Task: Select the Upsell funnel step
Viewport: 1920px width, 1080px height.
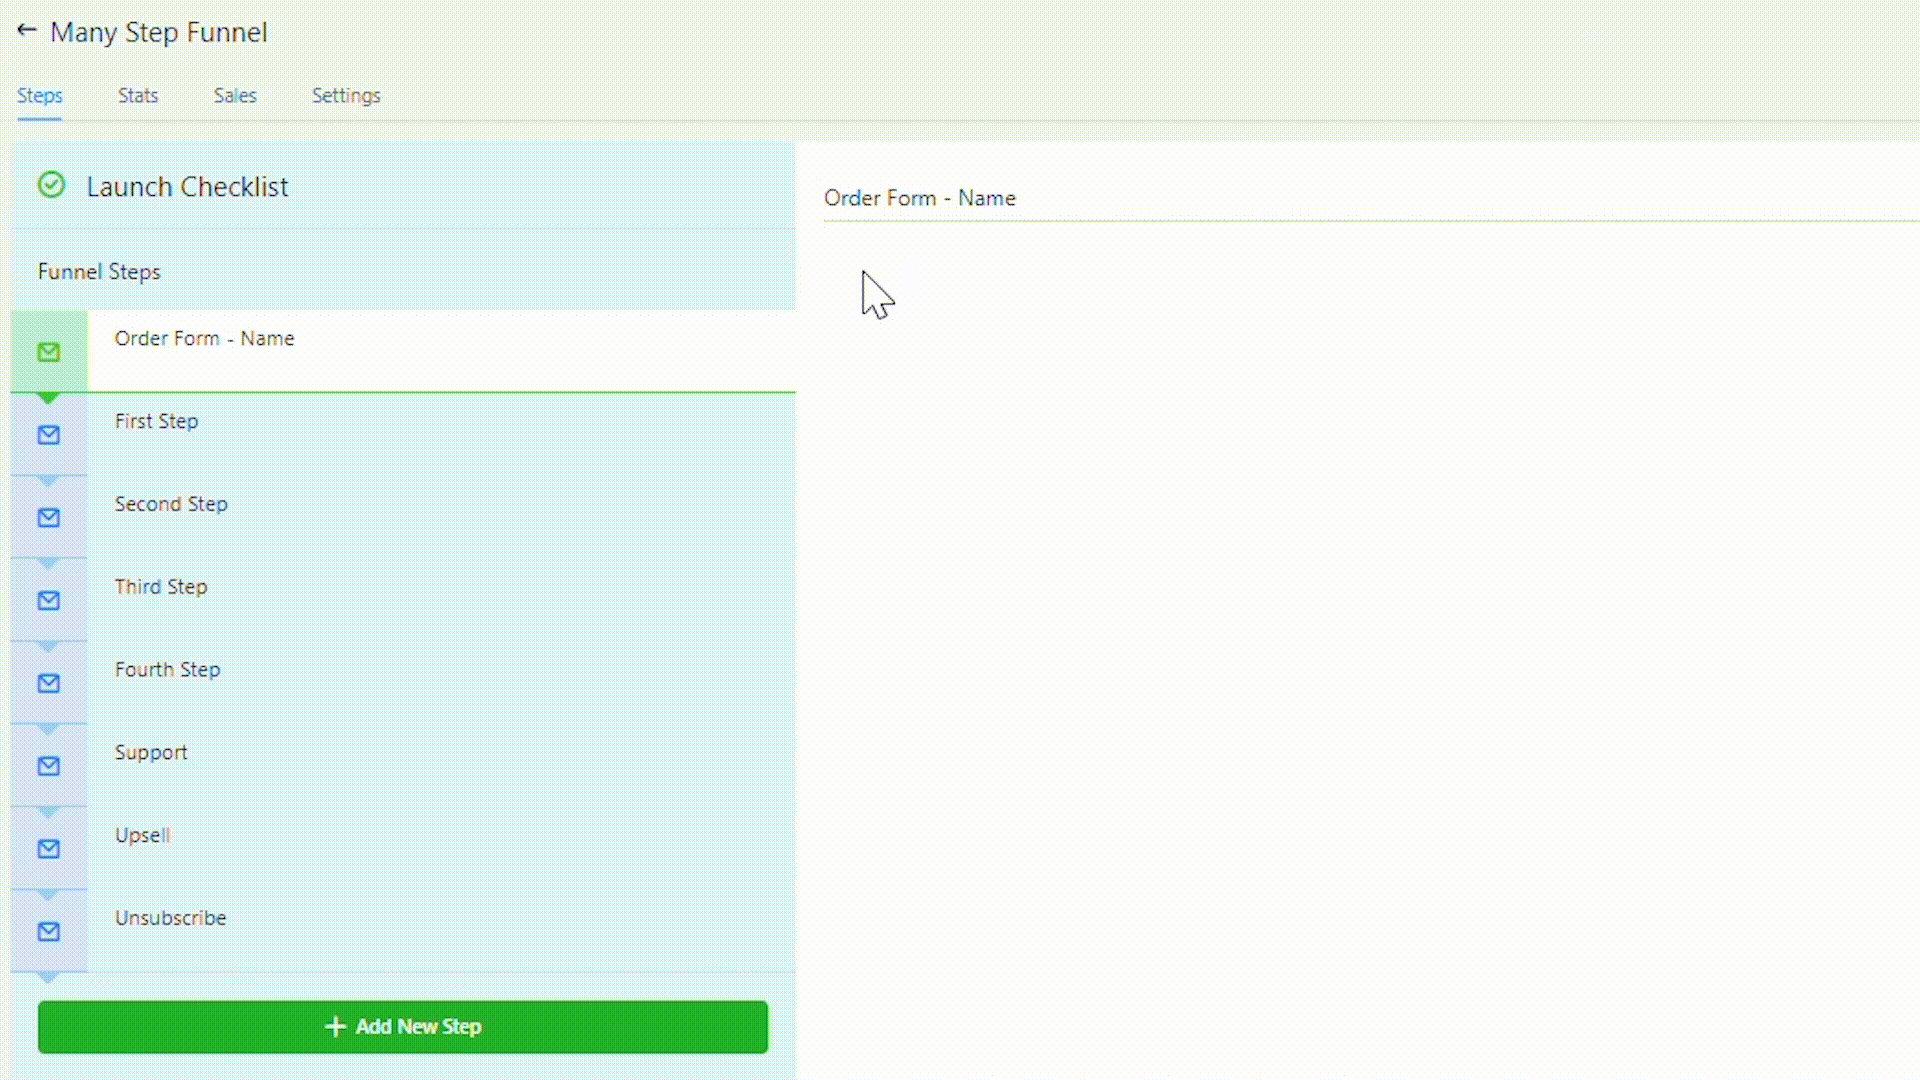Action: [142, 836]
